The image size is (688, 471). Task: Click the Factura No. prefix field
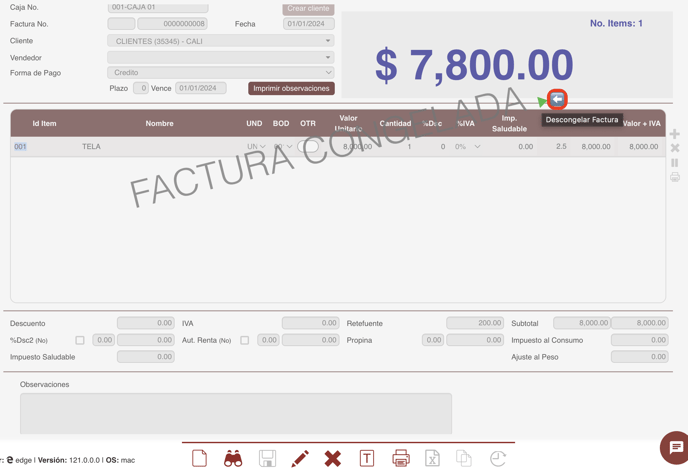(121, 24)
